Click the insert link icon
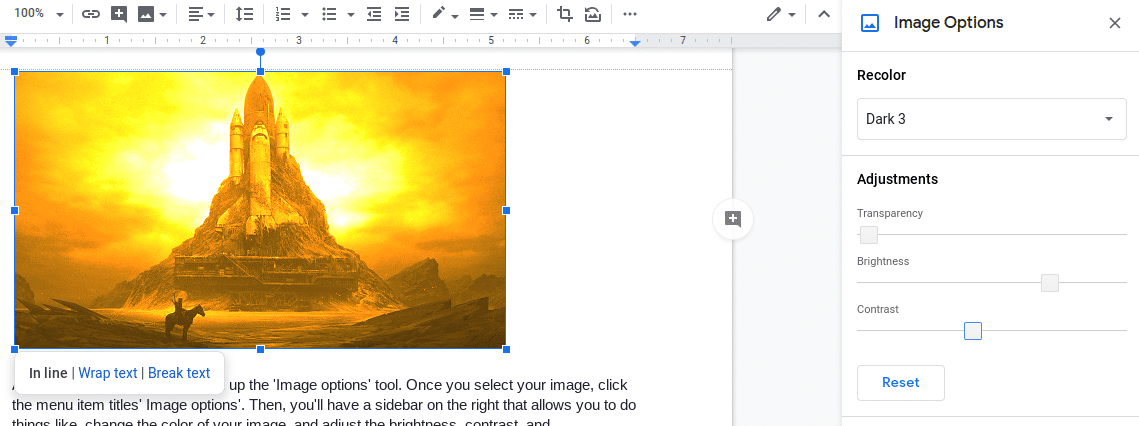Viewport: 1139px width, 426px height. pyautogui.click(x=91, y=14)
